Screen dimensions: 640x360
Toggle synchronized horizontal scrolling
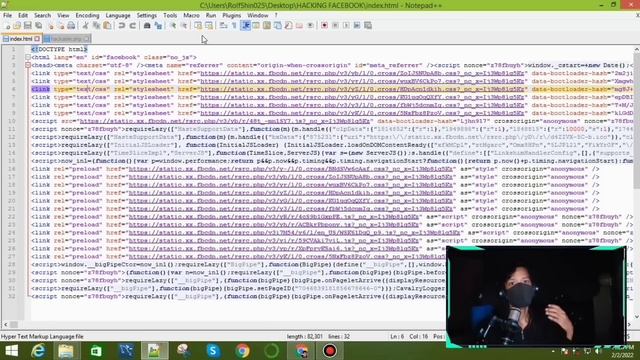[209, 26]
